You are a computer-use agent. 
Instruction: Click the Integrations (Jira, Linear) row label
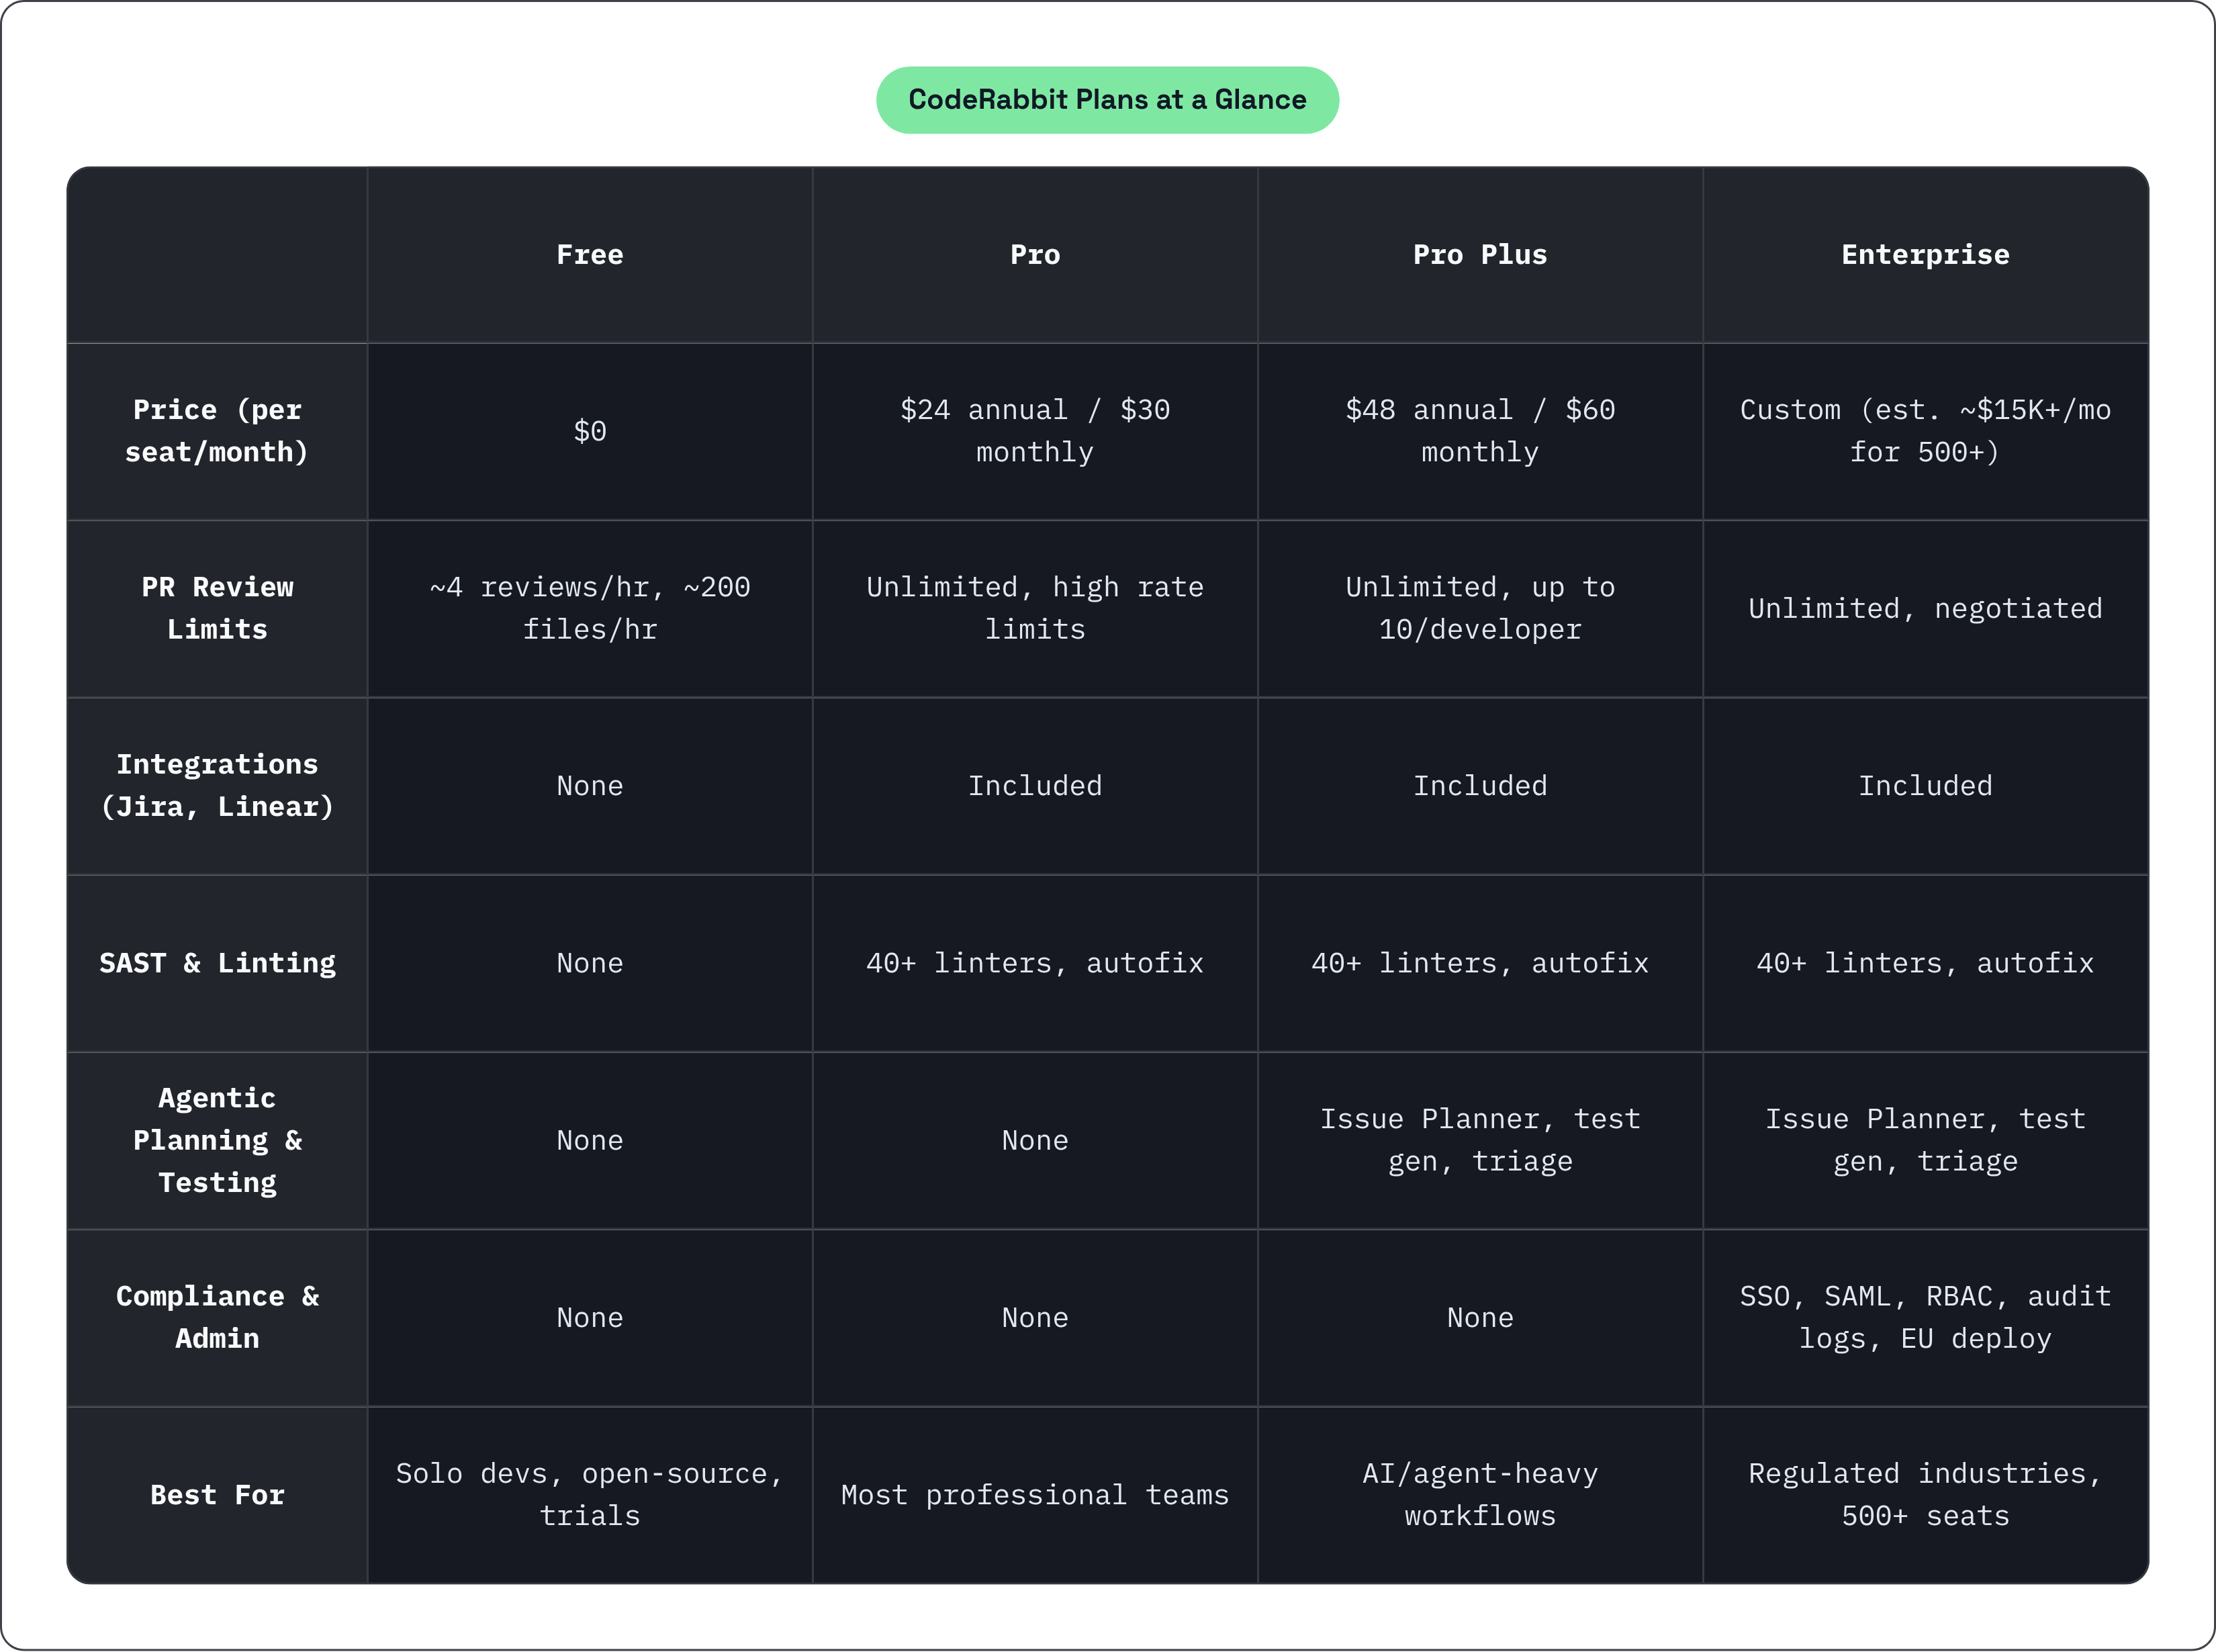[217, 785]
